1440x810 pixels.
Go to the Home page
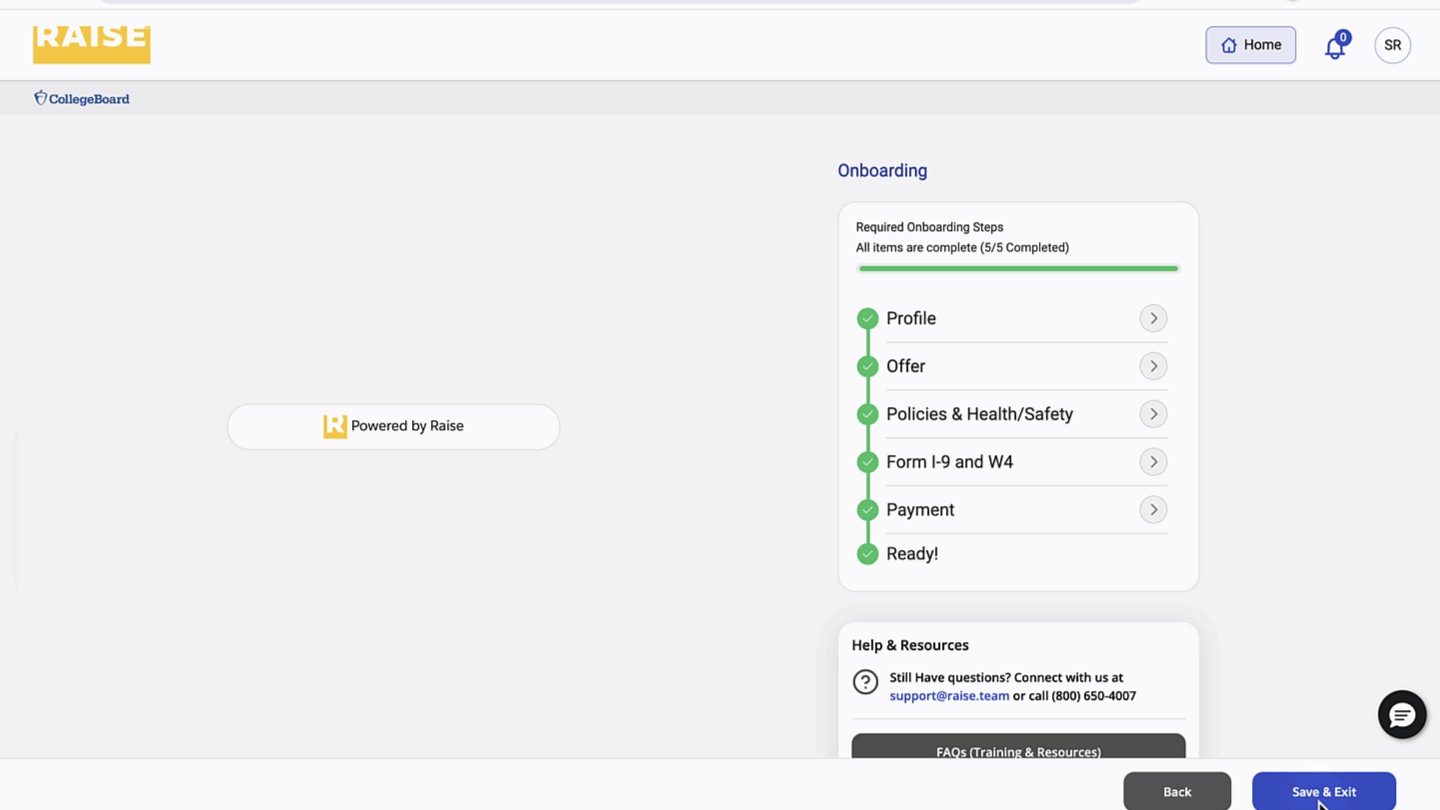click(1250, 45)
